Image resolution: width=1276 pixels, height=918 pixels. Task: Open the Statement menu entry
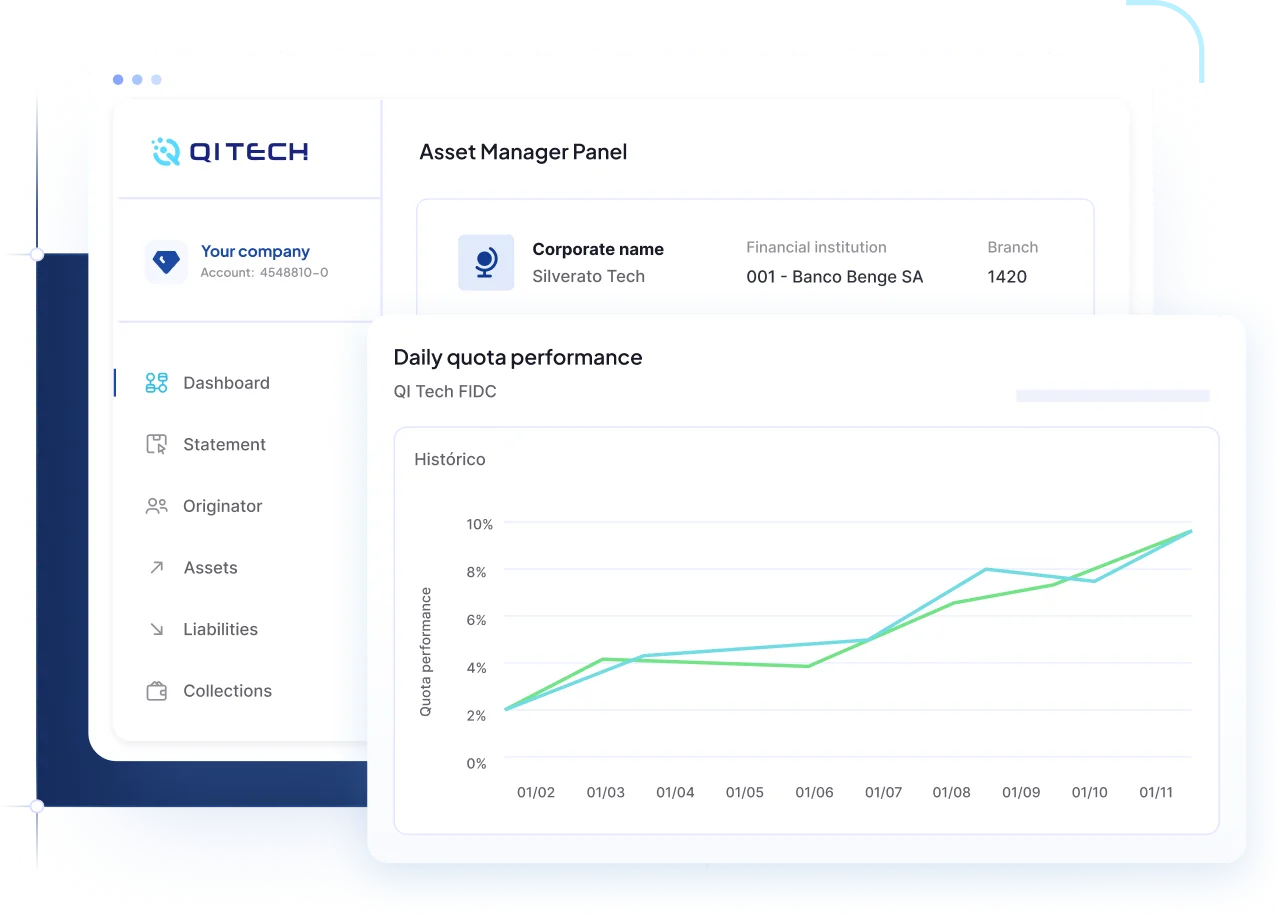[224, 444]
